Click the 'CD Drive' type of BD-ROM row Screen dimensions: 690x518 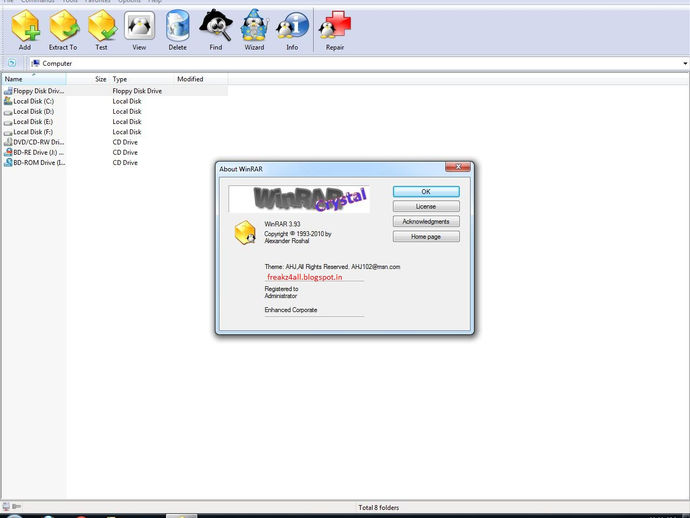click(x=125, y=162)
